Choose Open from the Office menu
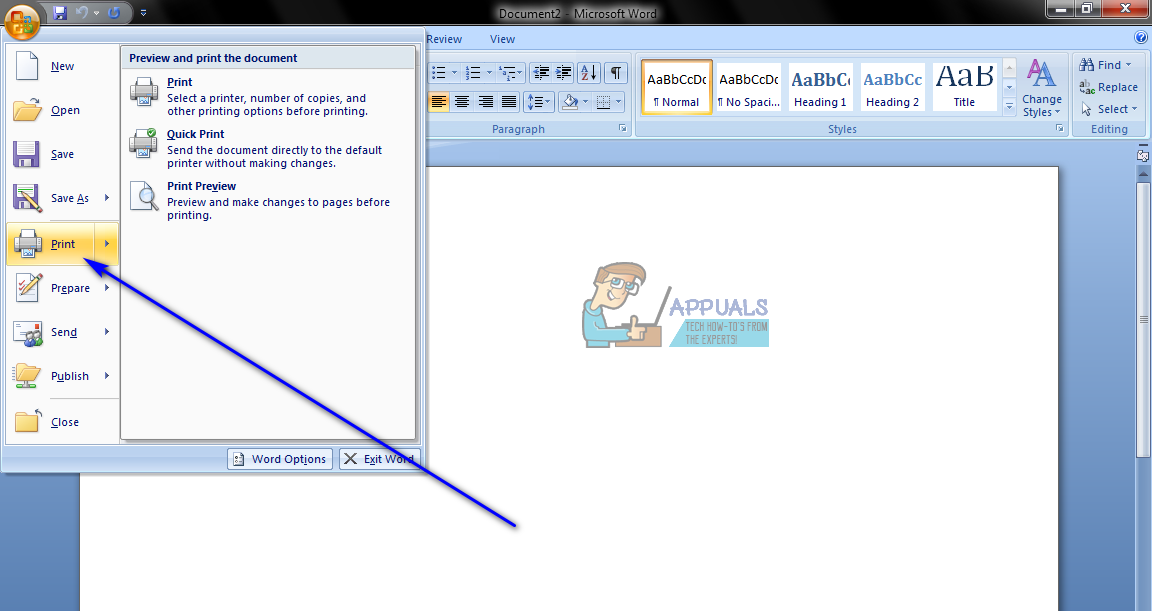Viewport: 1152px width, 611px height. click(x=62, y=110)
